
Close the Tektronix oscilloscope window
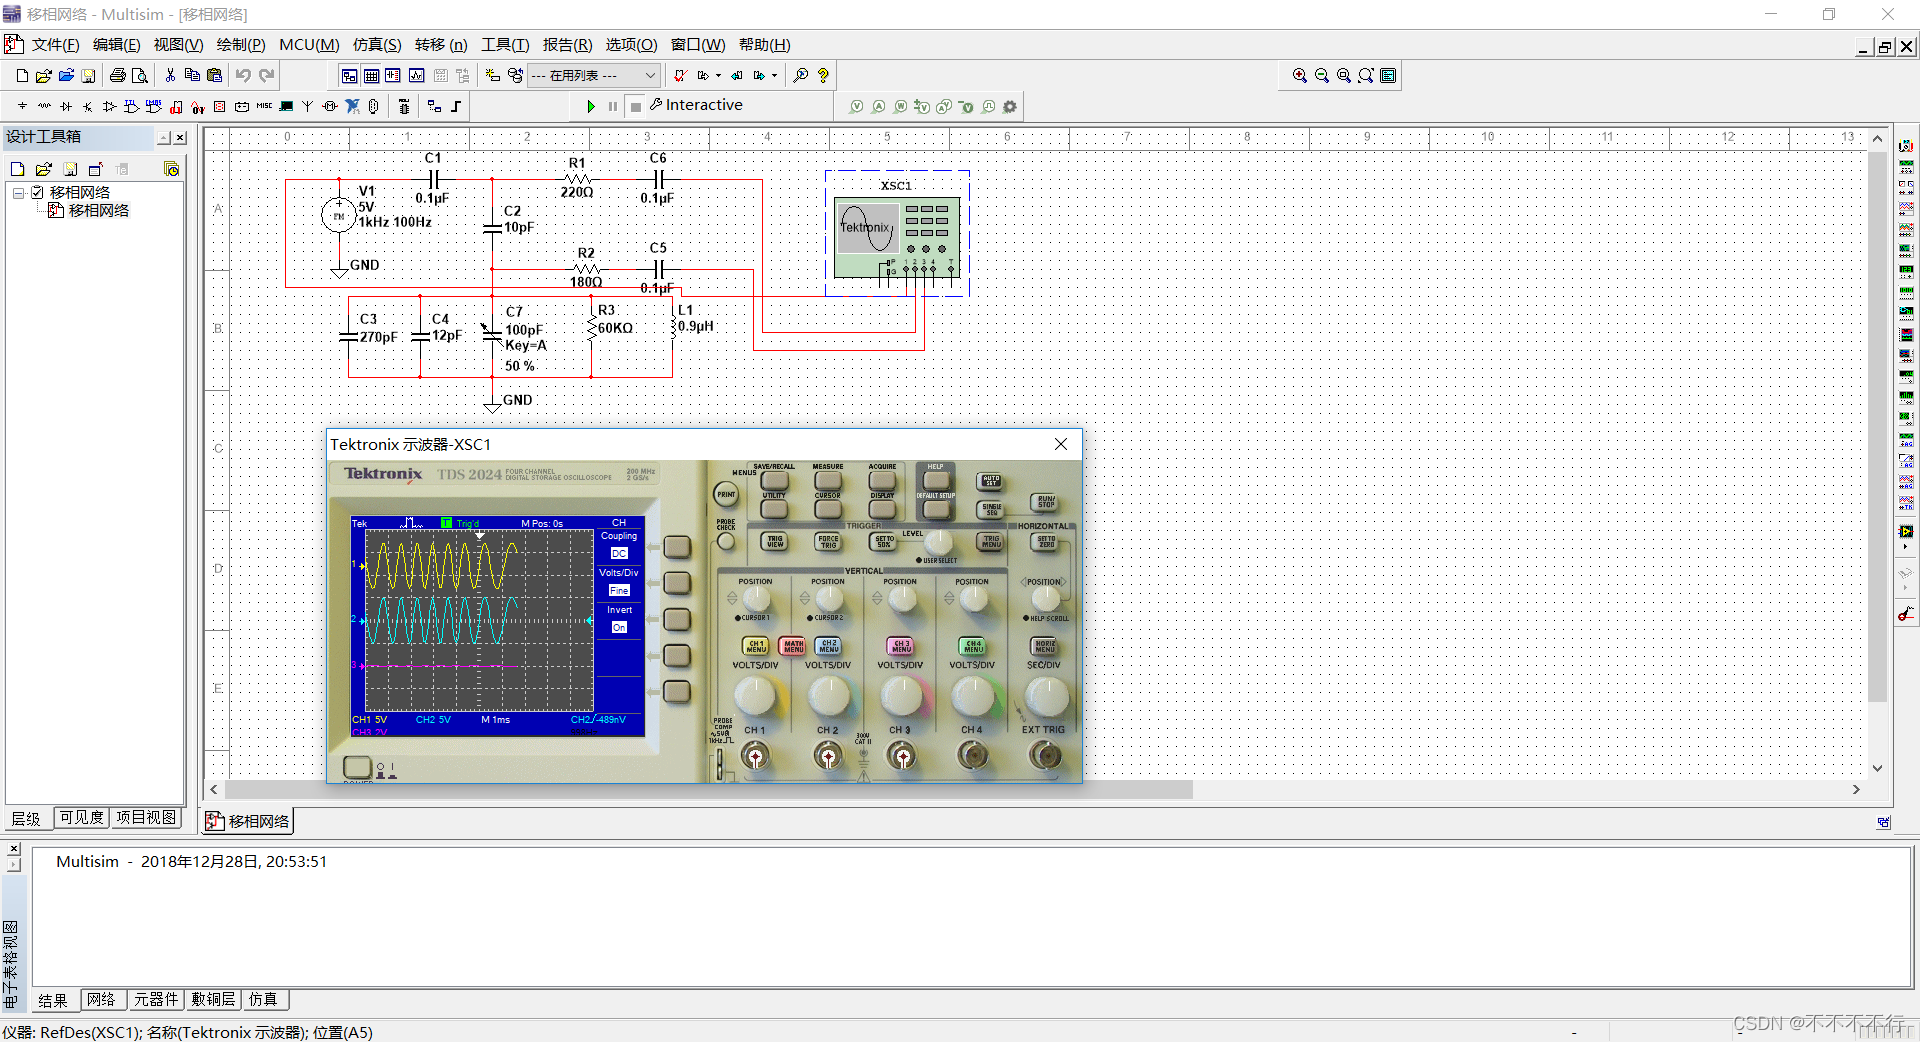click(x=1061, y=444)
